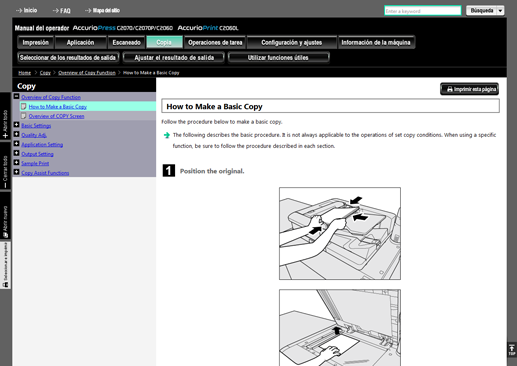
Task: Click the Copy breadcrumb link
Action: [45, 73]
